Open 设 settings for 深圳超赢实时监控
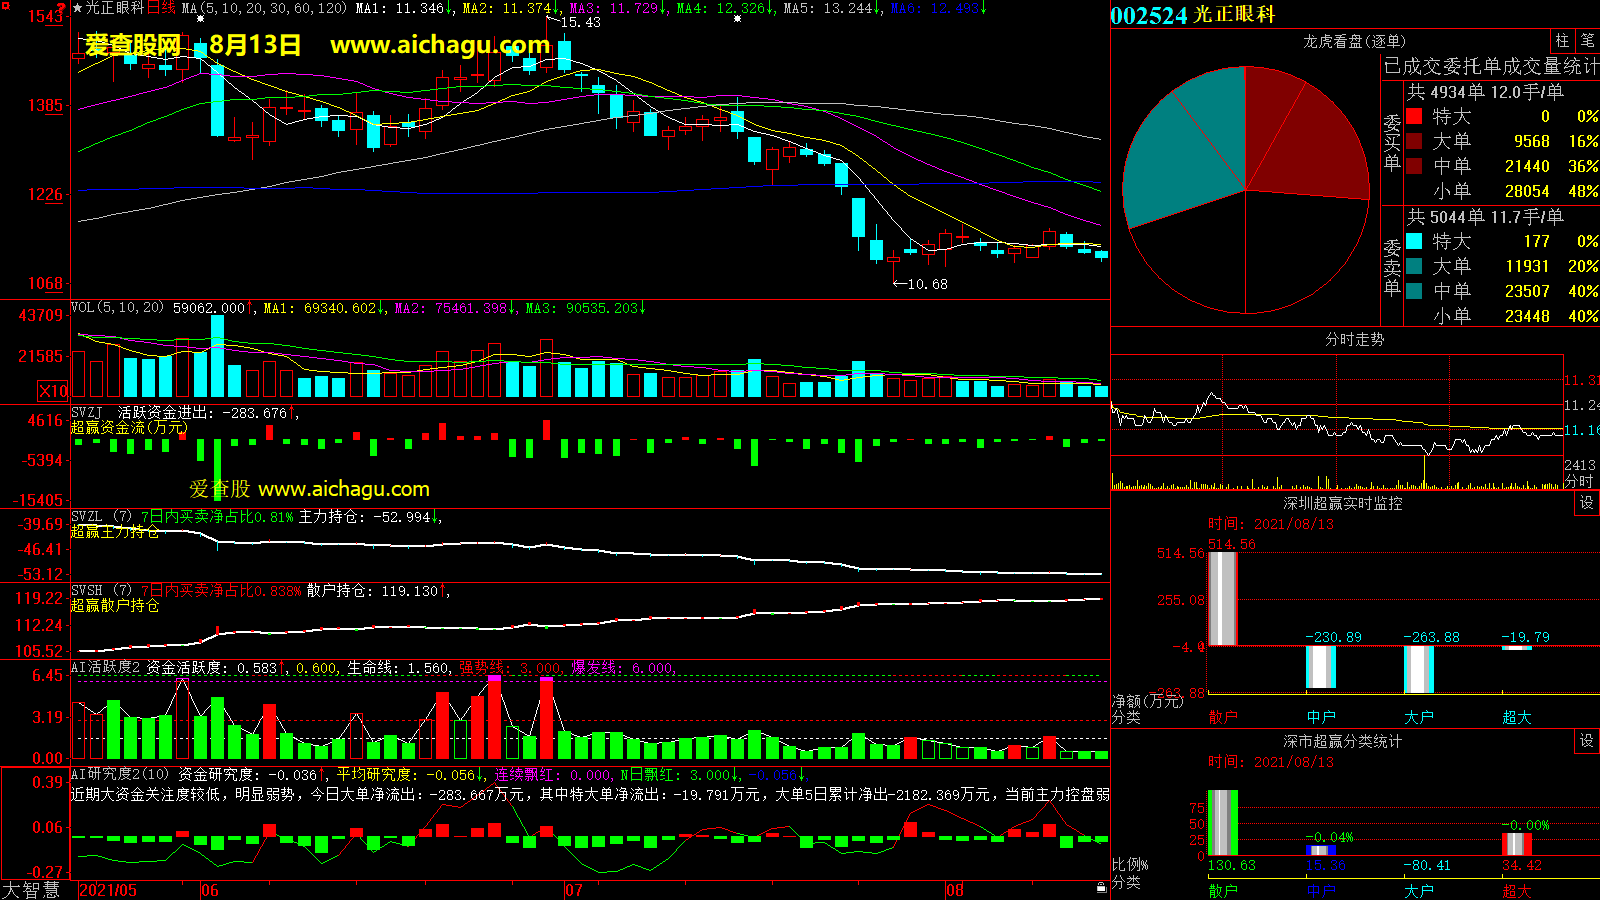 (x=1587, y=503)
